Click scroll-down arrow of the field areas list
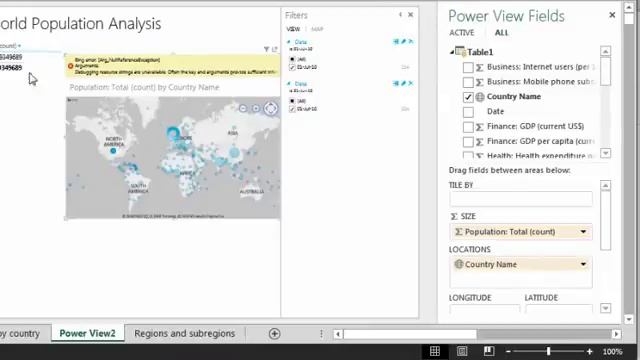 (x=606, y=308)
